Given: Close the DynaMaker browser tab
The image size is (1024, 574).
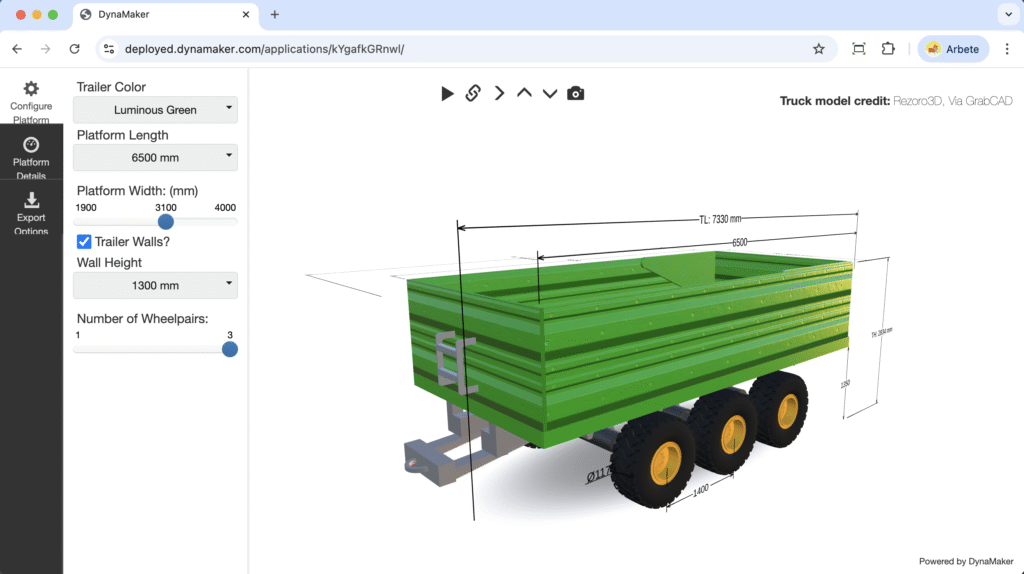Looking at the screenshot, I should click(246, 14).
